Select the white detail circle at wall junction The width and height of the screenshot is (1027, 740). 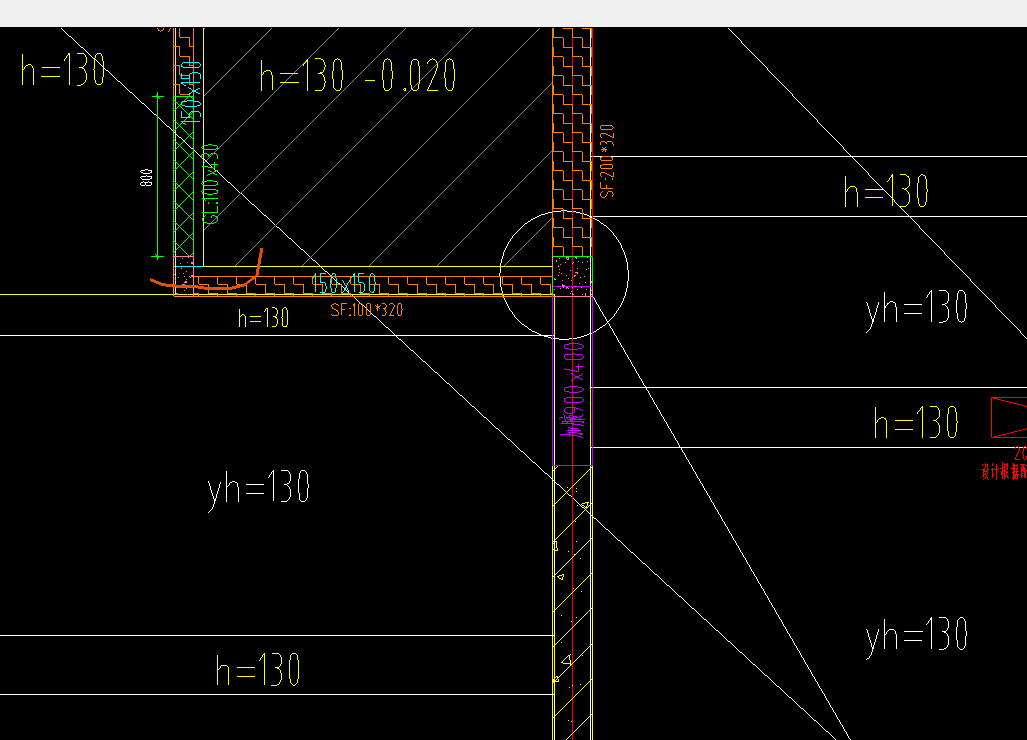coord(564,274)
